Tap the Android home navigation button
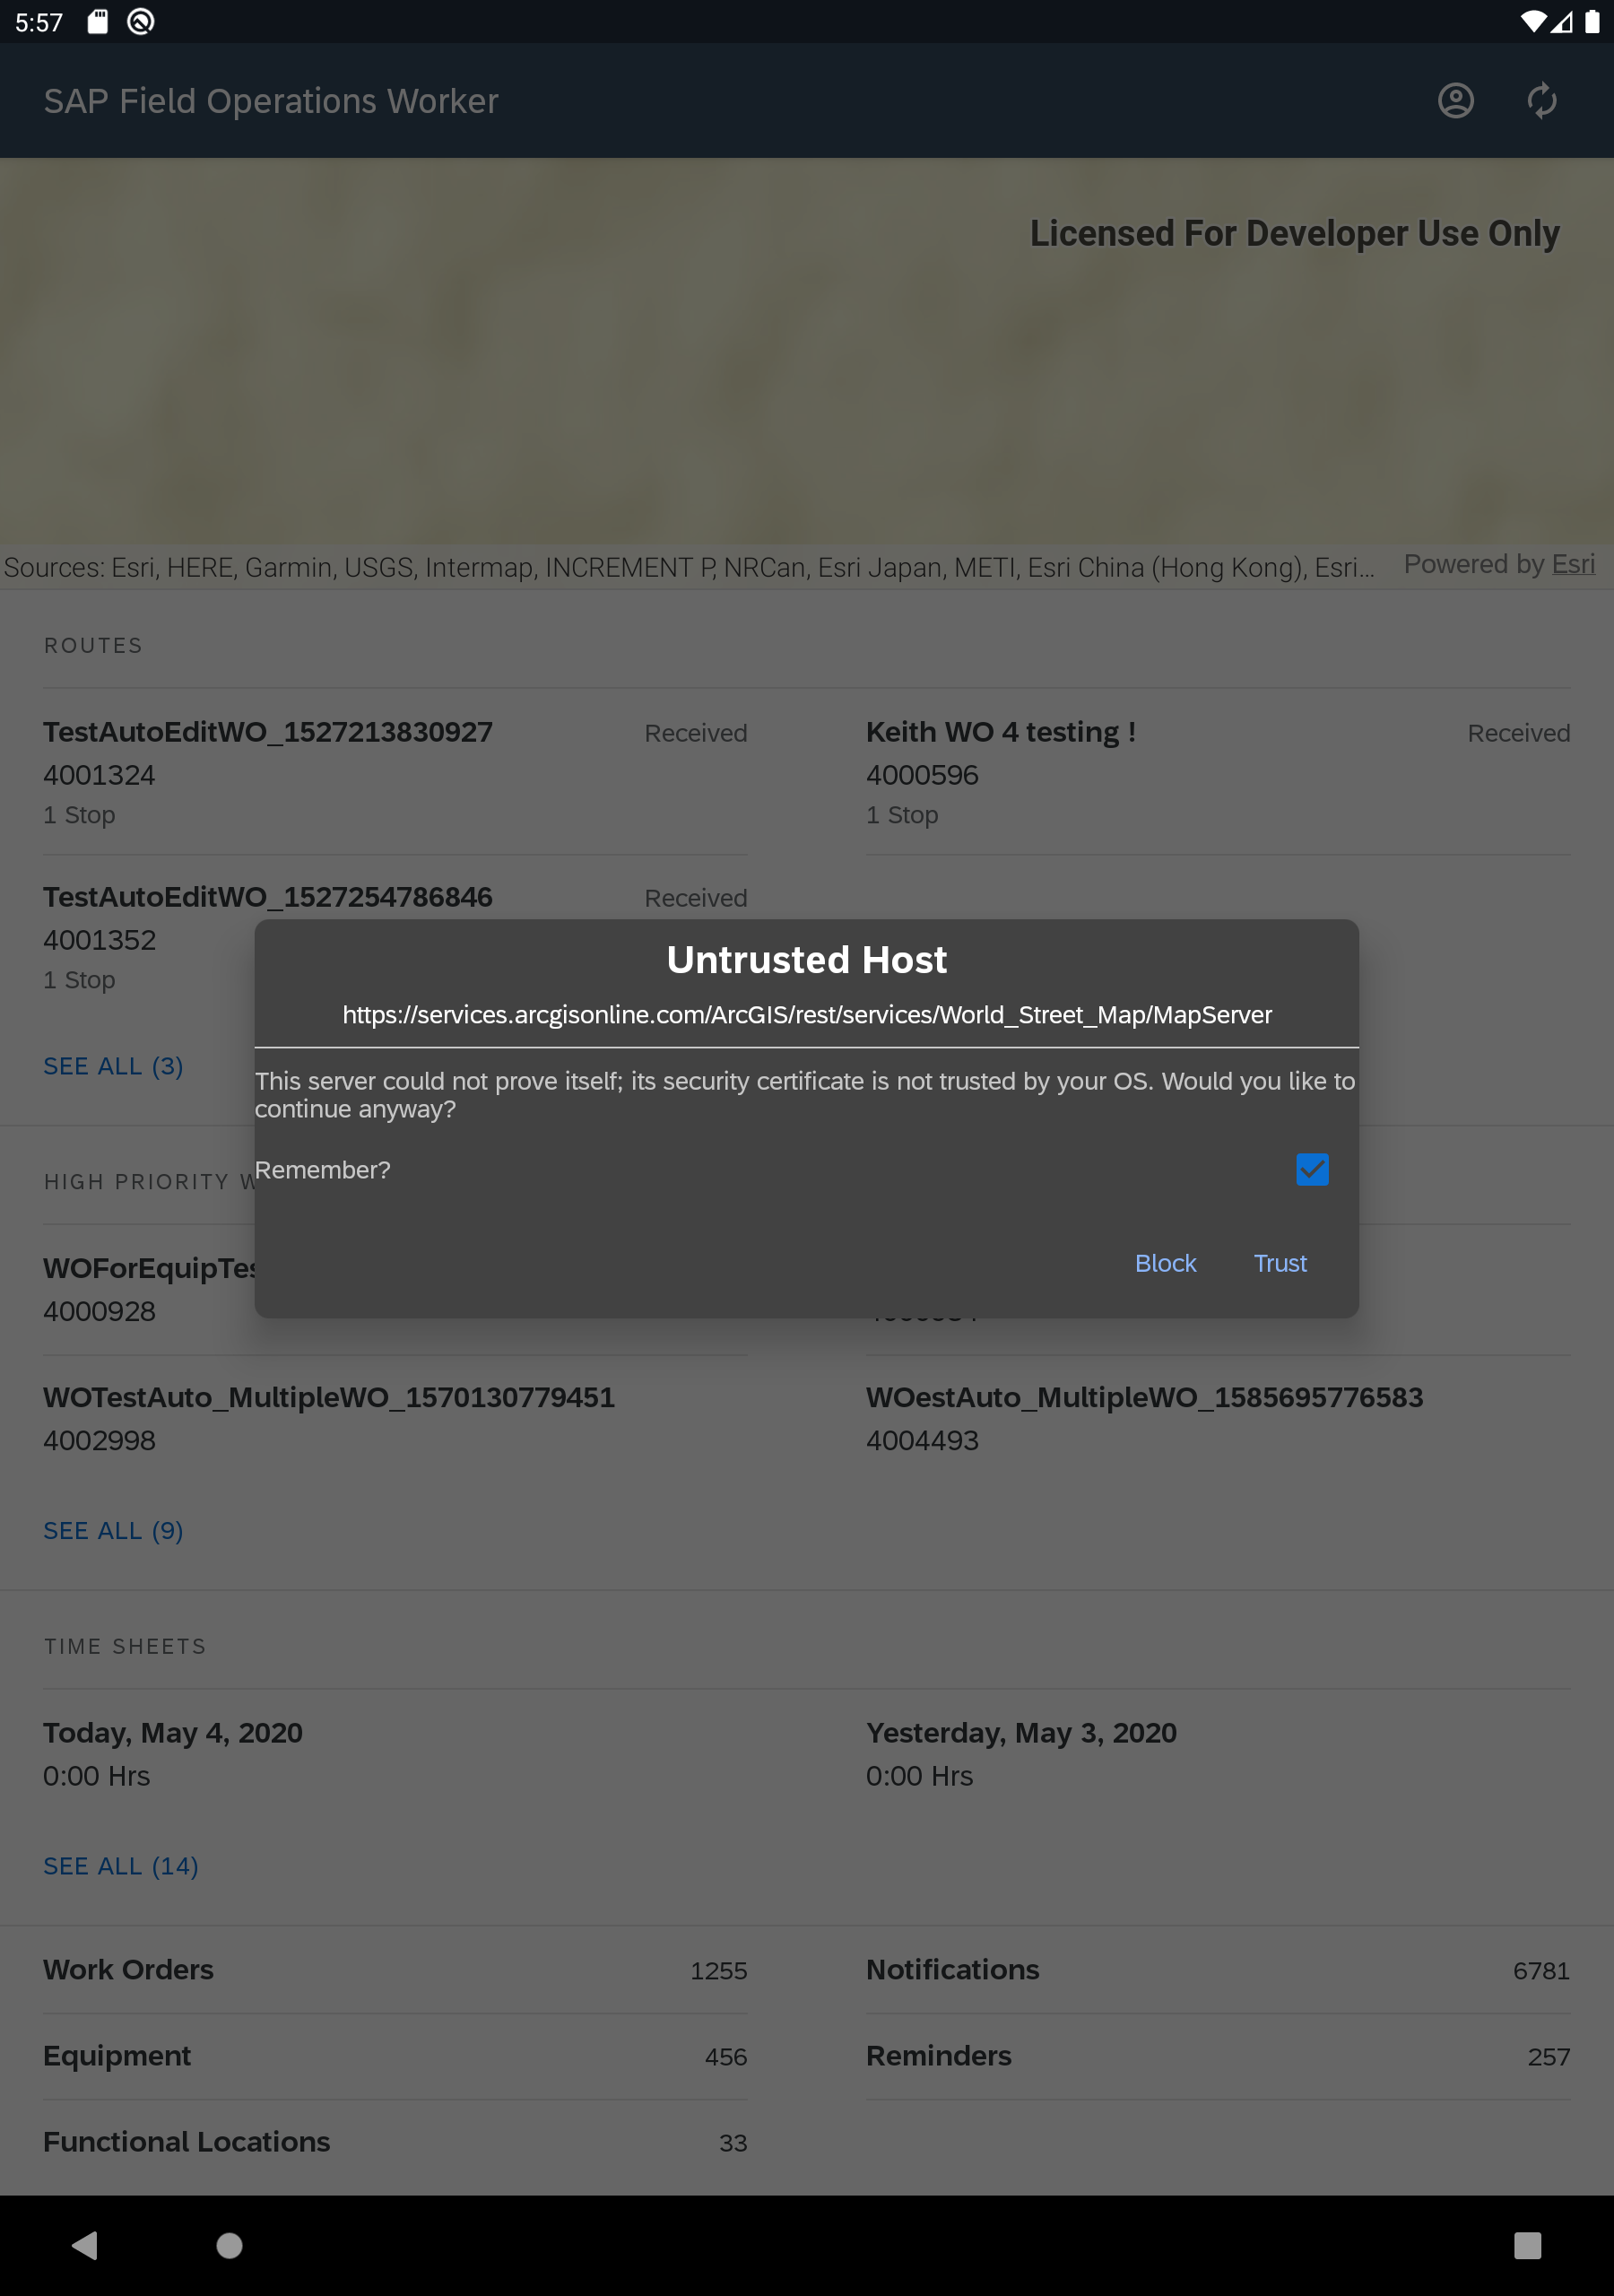This screenshot has height=2296, width=1614. point(229,2245)
